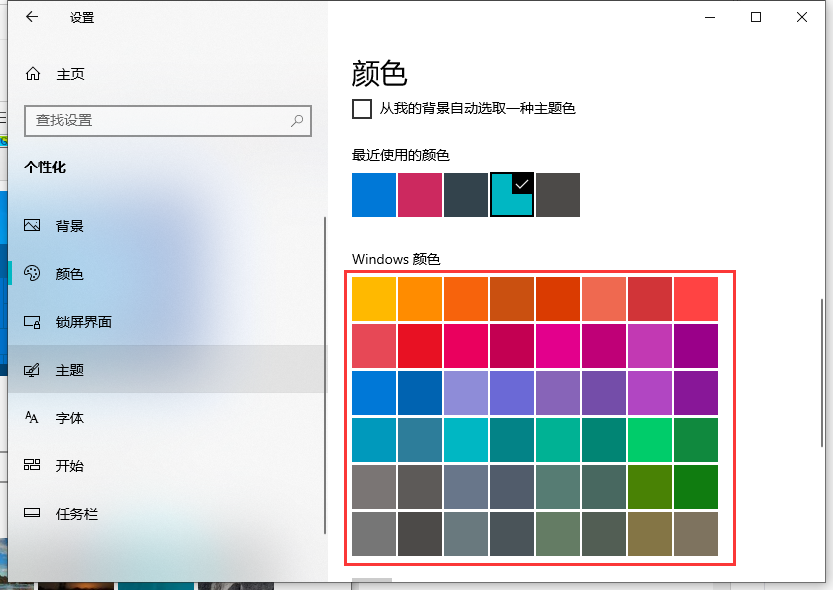
Task: Select the 颜色 palette icon
Action: point(34,273)
